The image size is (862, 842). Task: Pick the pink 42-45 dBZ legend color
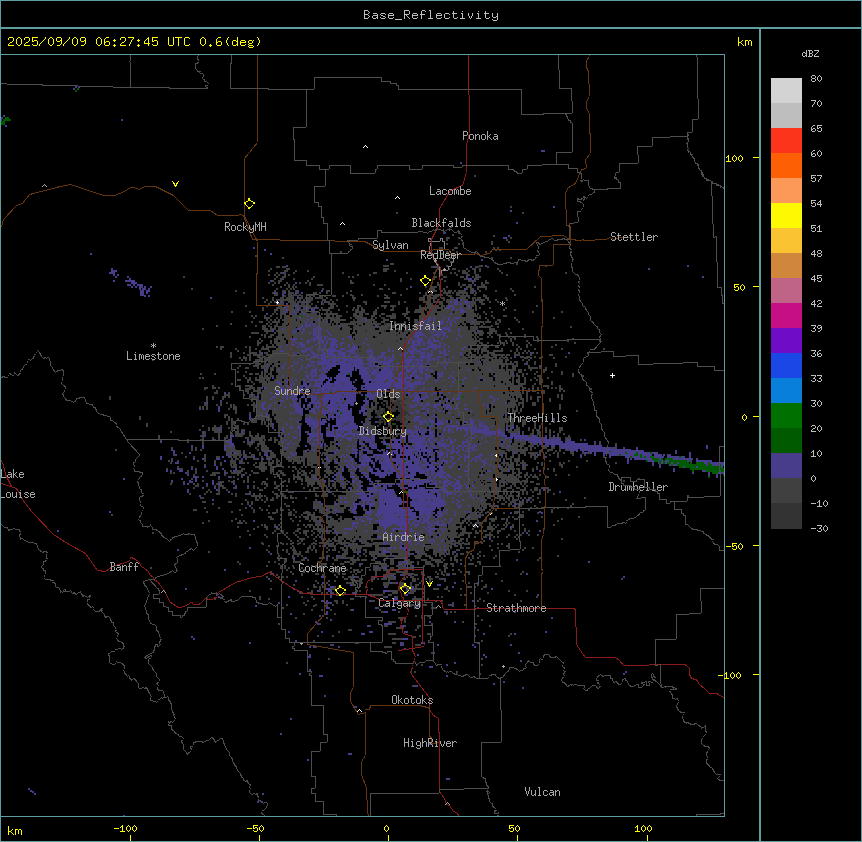click(x=786, y=291)
